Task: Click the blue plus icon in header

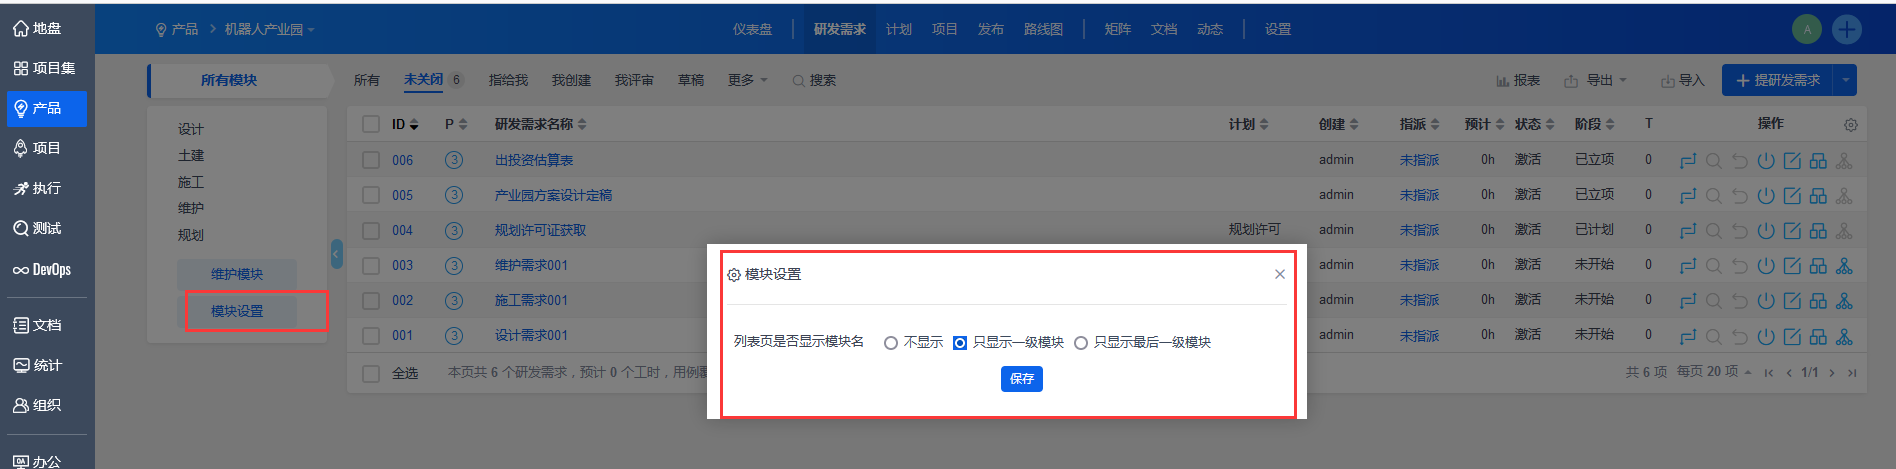Action: pyautogui.click(x=1846, y=29)
